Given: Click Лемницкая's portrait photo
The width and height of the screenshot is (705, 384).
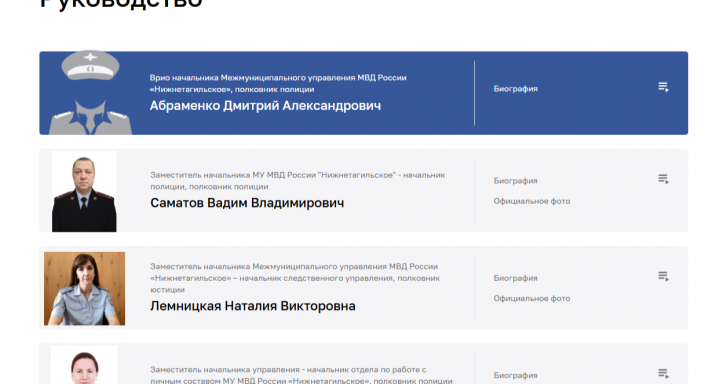Looking at the screenshot, I should [x=85, y=288].
